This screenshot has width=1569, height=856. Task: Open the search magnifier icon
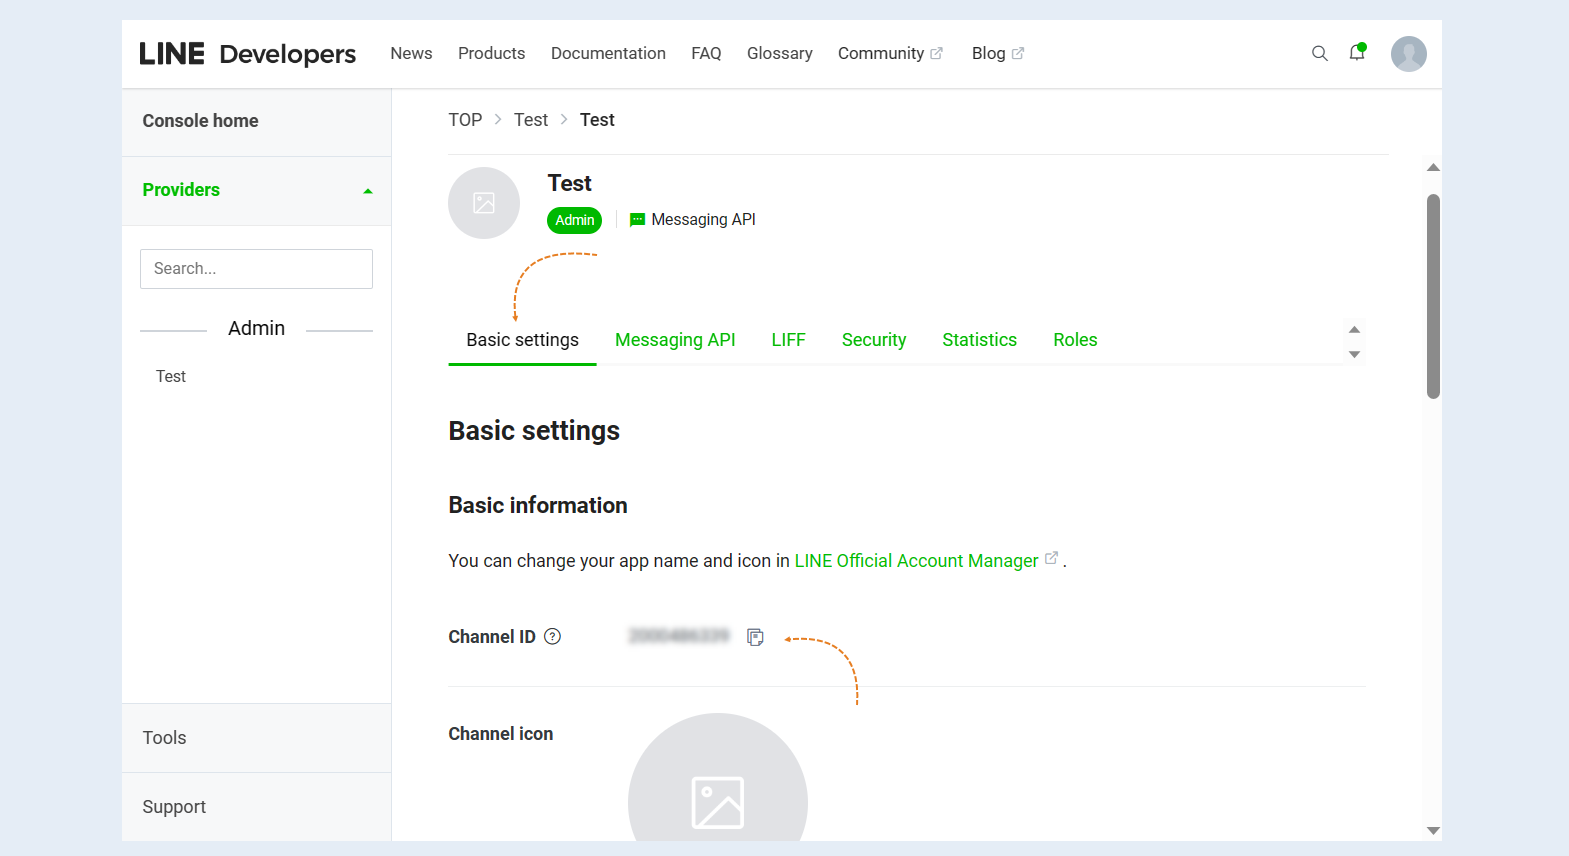coord(1320,53)
